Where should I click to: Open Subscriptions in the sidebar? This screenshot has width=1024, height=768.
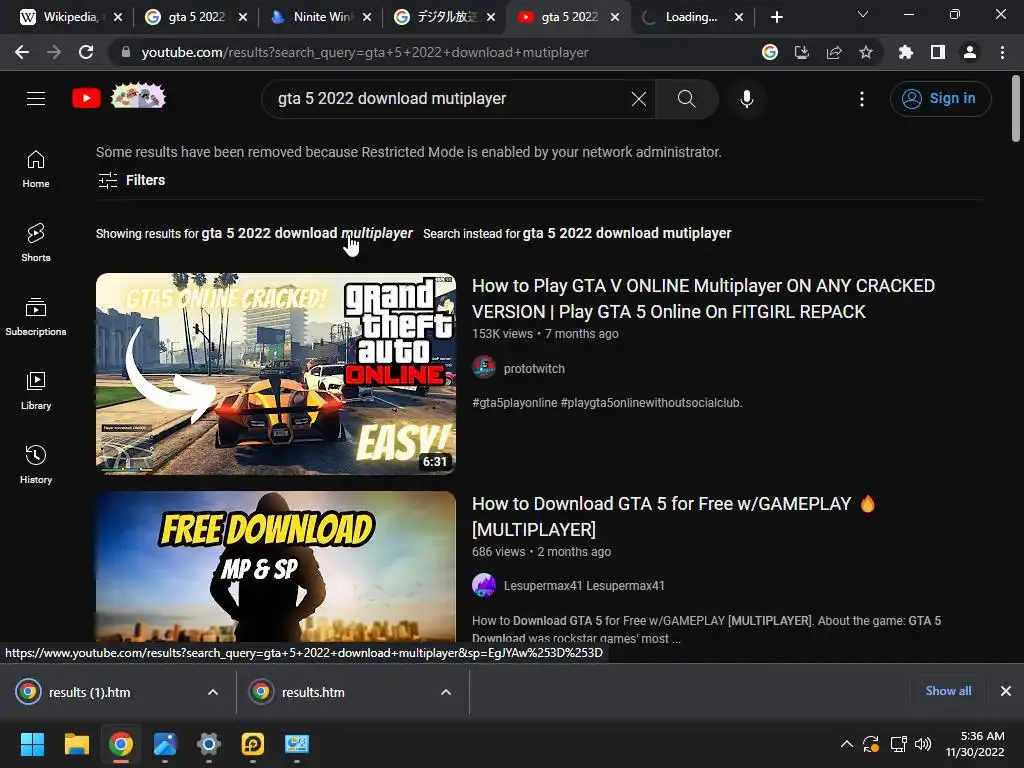[36, 317]
